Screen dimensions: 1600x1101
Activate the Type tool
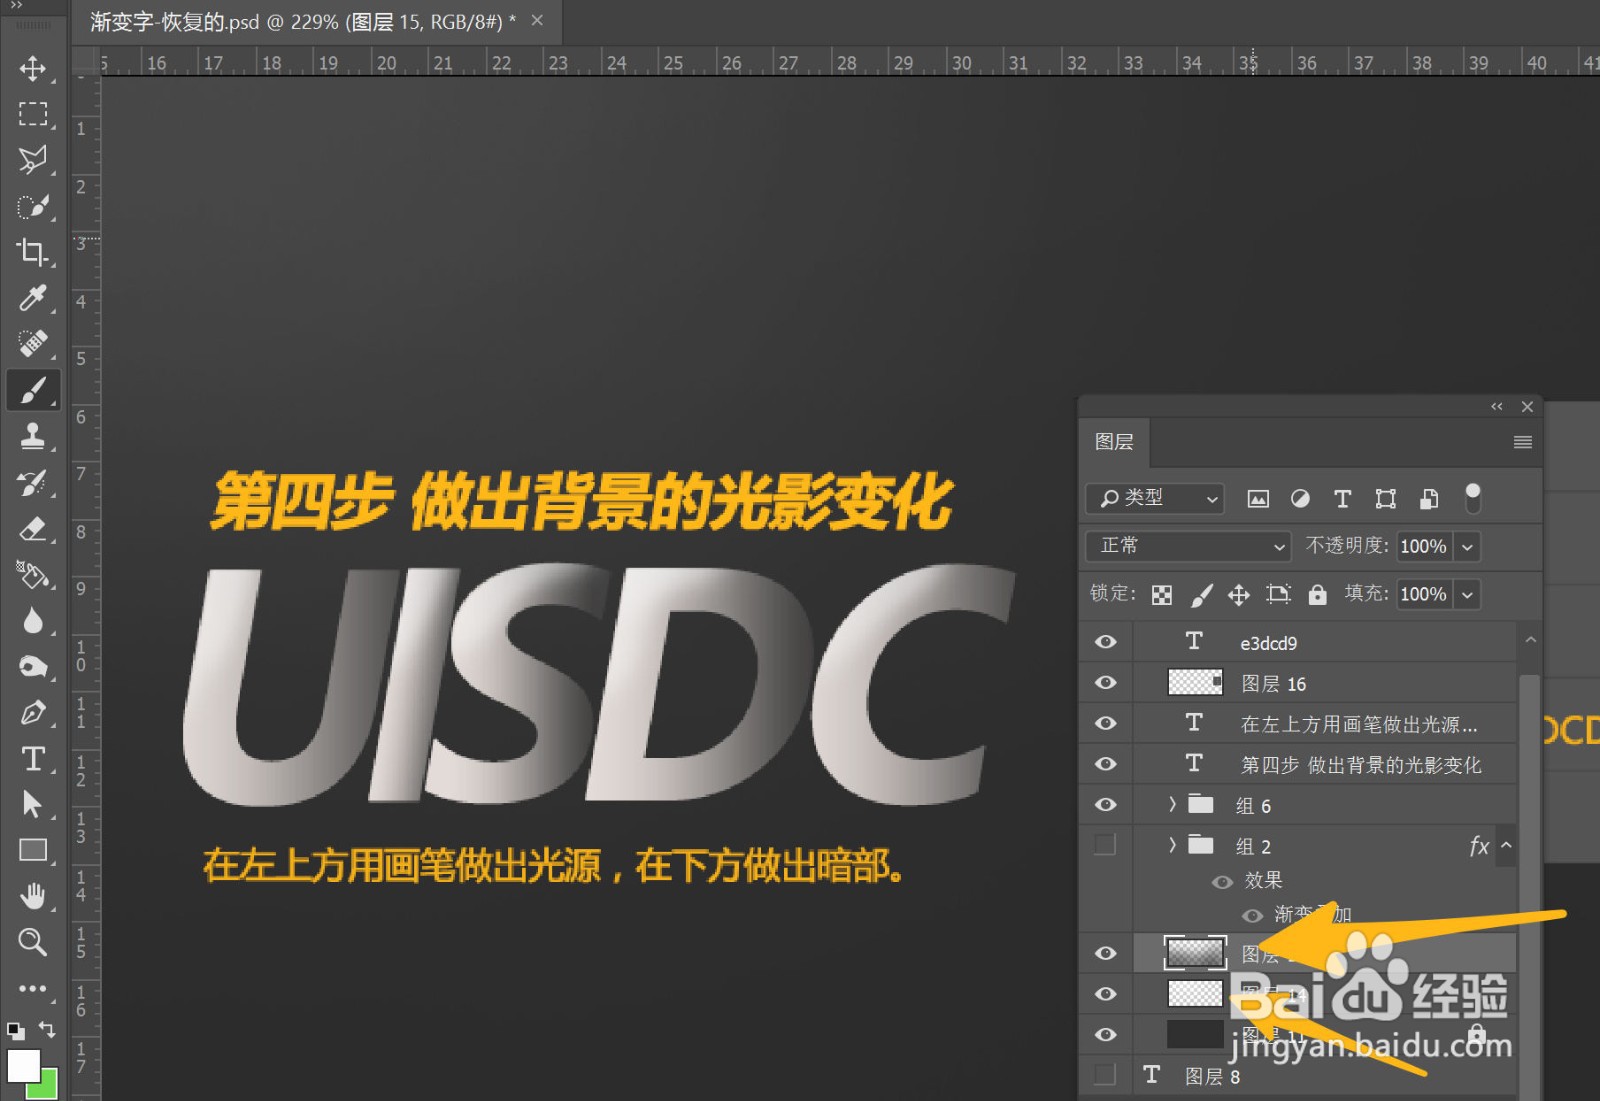tap(33, 759)
